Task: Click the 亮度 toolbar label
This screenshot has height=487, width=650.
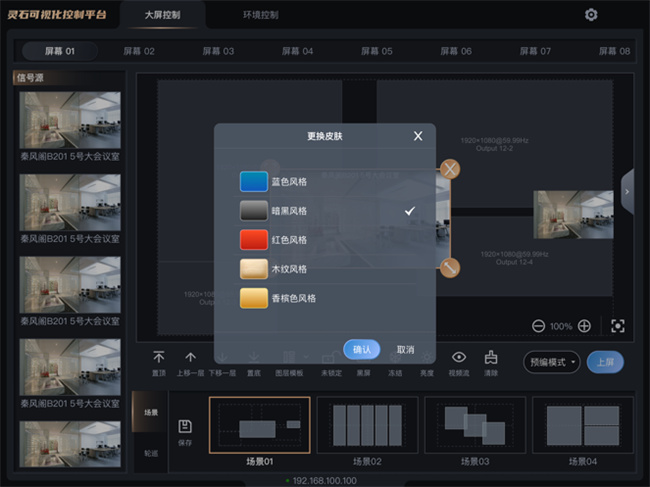Action: coord(427,373)
